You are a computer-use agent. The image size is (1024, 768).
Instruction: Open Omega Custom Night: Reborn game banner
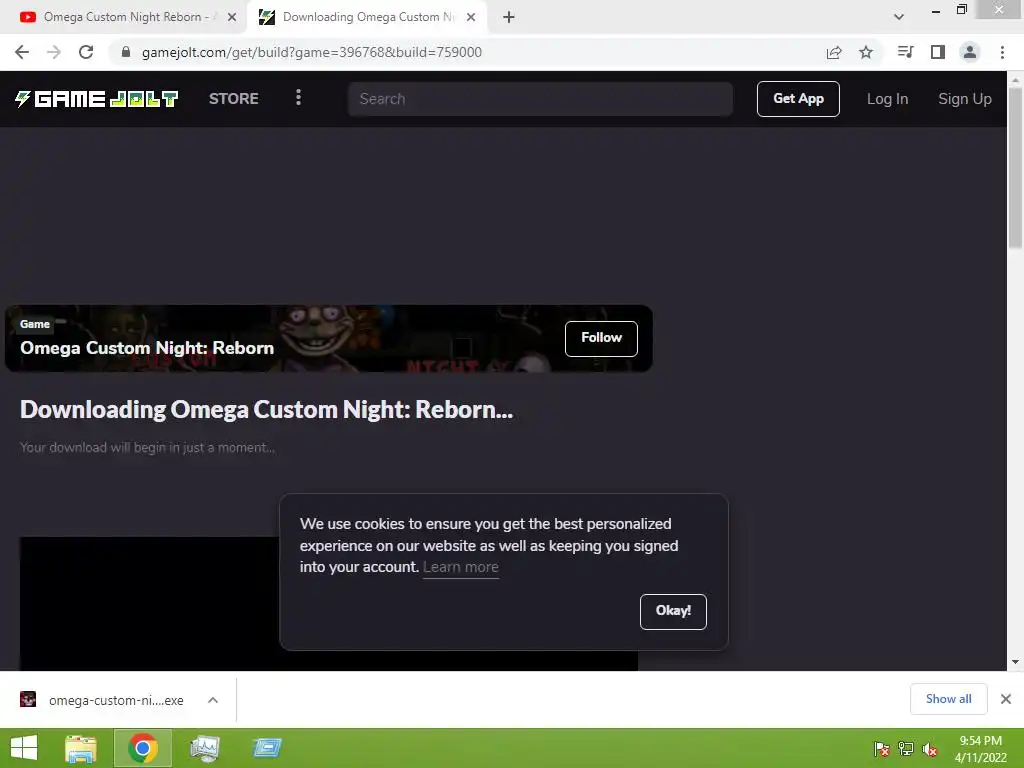click(328, 338)
